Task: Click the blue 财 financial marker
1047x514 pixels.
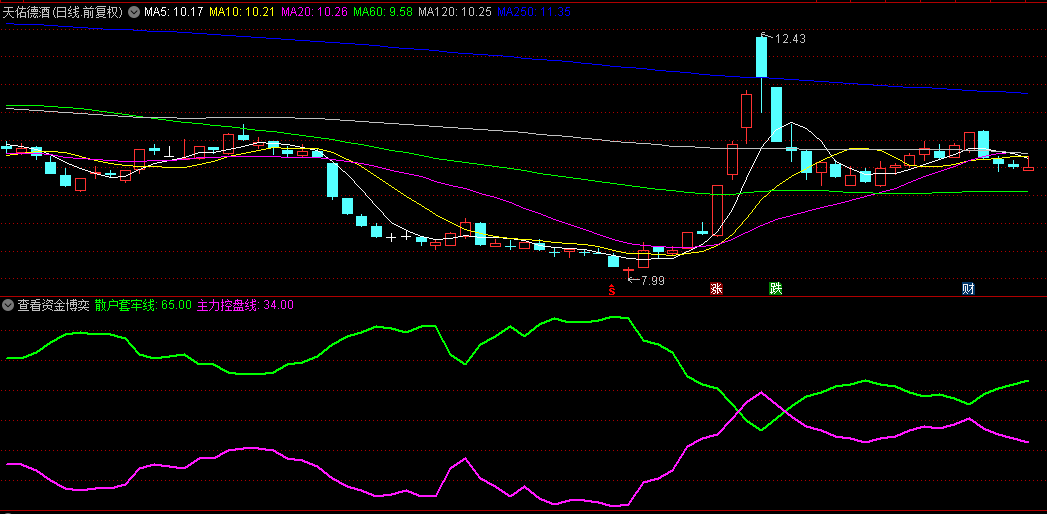Action: tap(968, 289)
